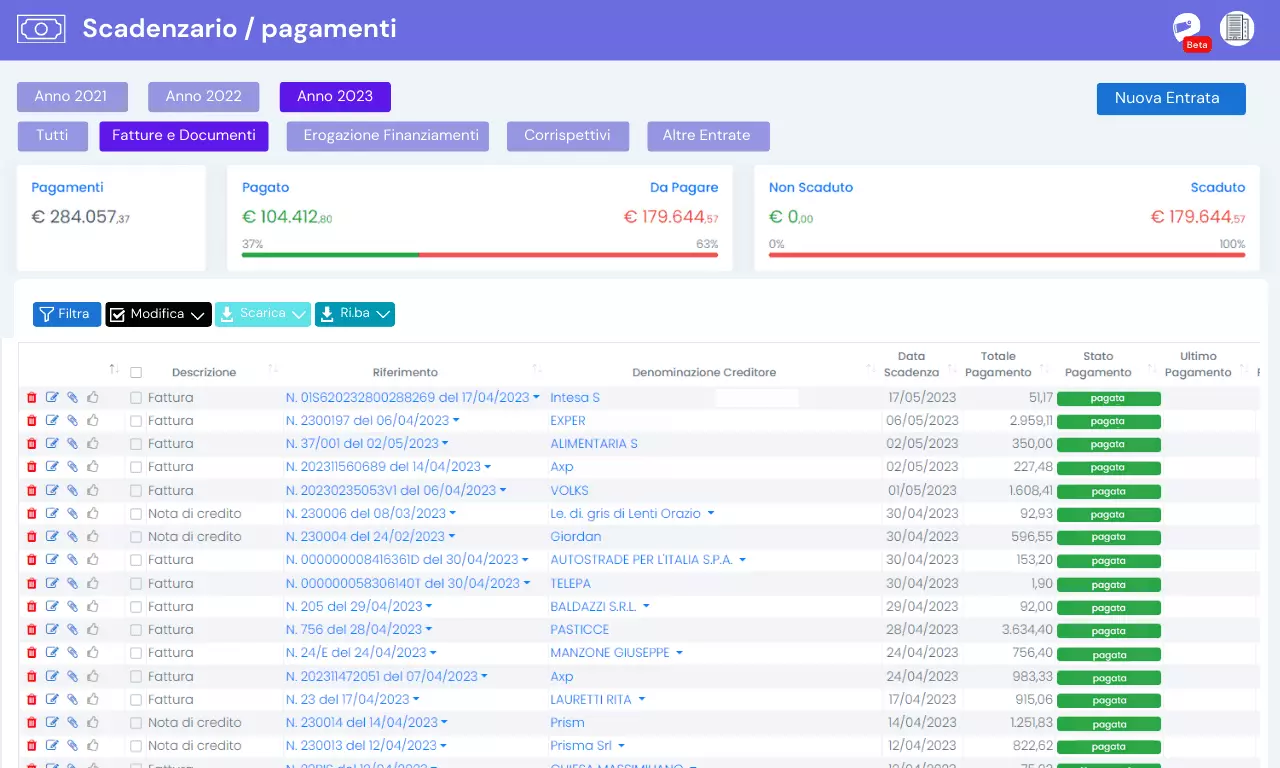1280x768 pixels.
Task: Open the Modifica dropdown
Action: click(x=158, y=314)
